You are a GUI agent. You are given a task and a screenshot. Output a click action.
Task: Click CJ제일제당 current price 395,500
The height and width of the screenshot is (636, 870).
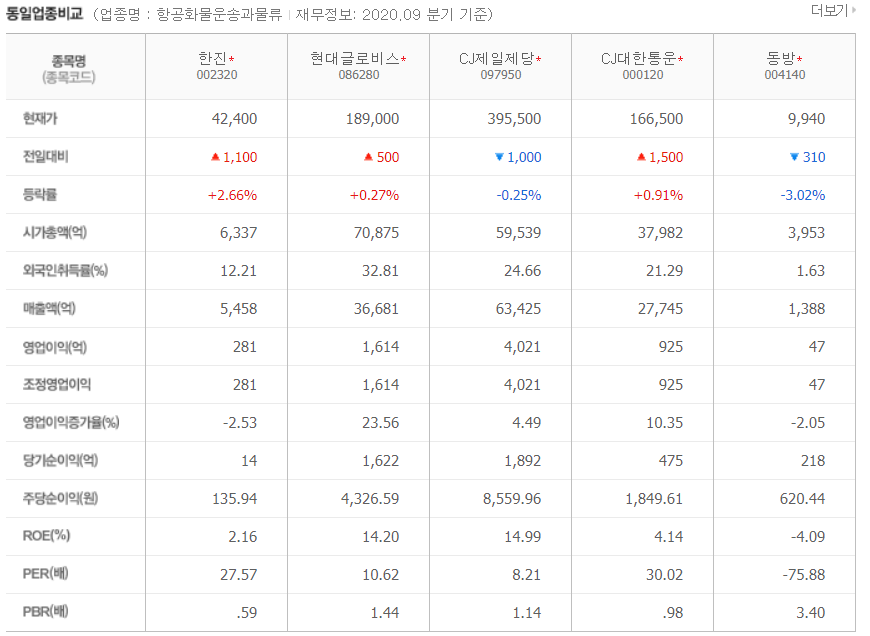(514, 119)
